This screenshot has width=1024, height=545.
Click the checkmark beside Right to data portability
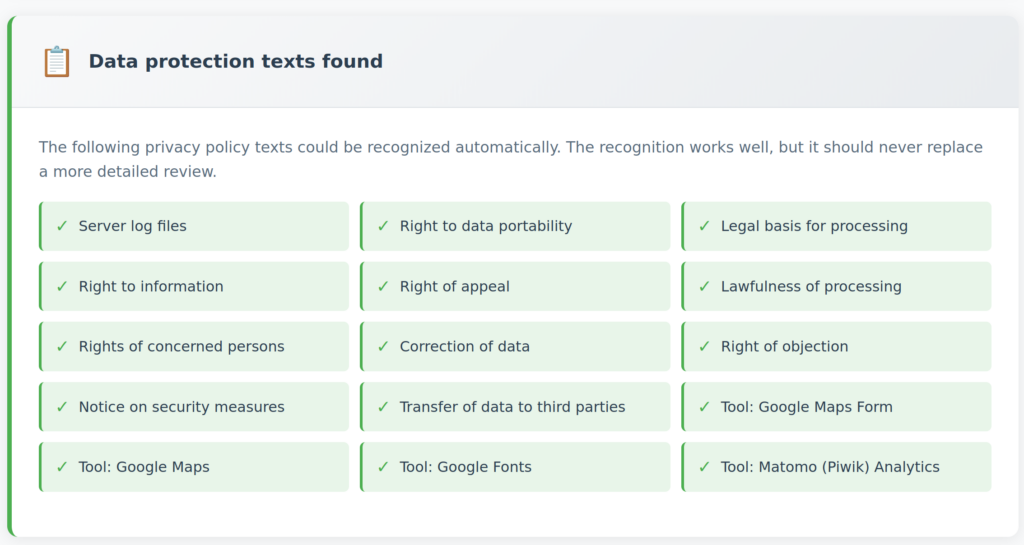[383, 226]
